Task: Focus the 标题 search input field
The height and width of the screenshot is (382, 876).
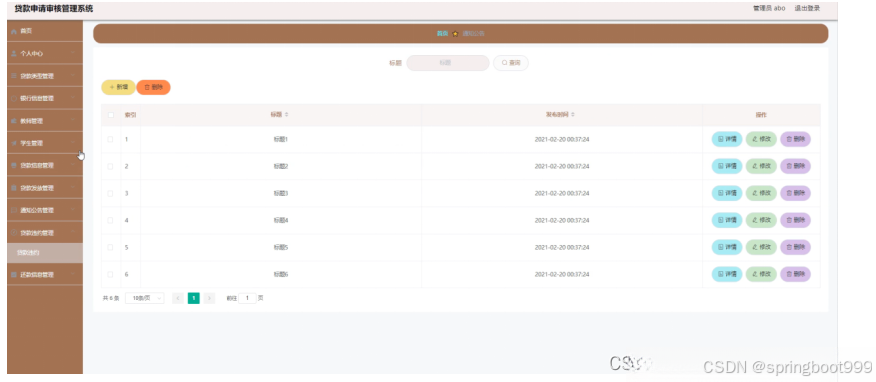Action: (x=447, y=63)
